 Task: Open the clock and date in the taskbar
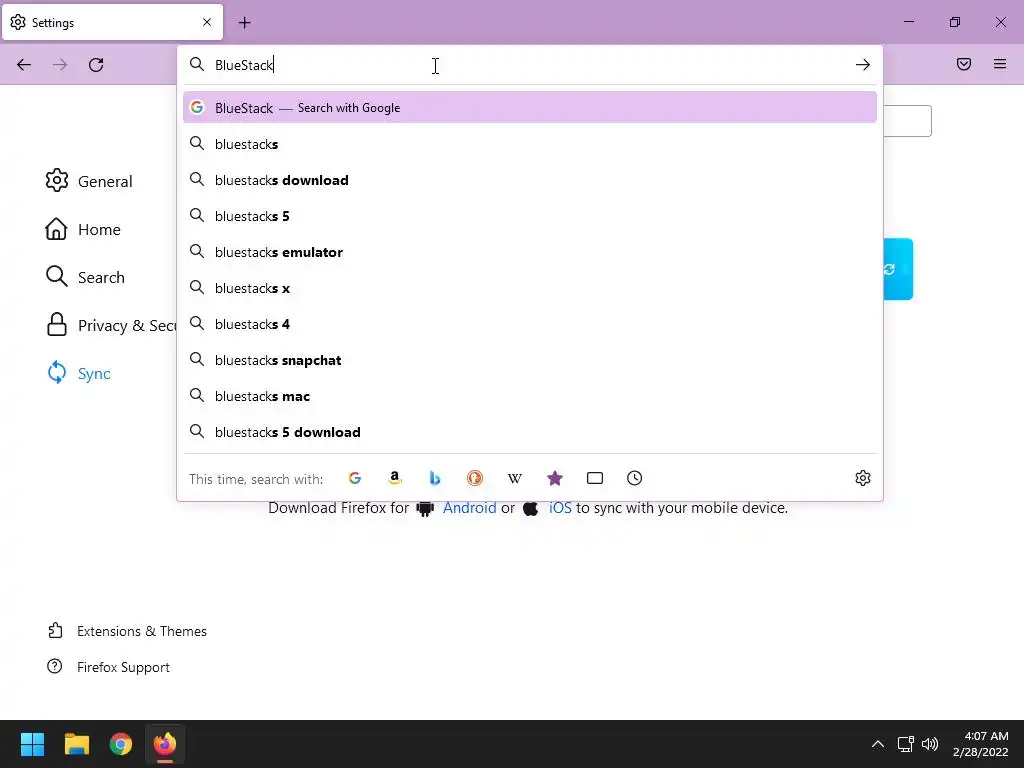click(980, 744)
